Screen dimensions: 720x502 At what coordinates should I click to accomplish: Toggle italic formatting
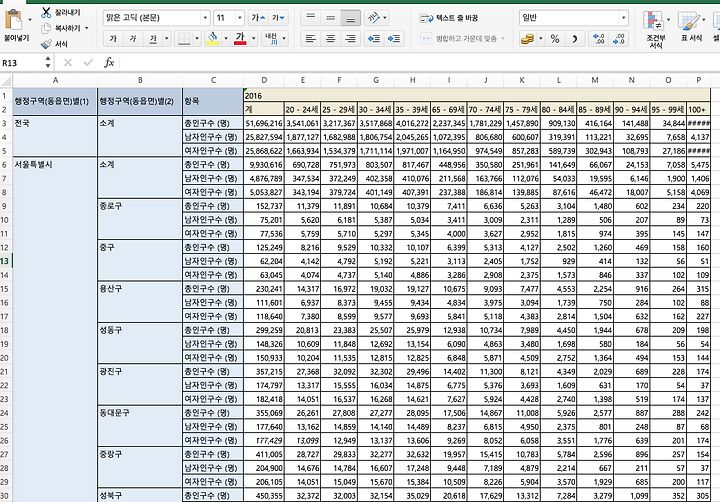(133, 39)
